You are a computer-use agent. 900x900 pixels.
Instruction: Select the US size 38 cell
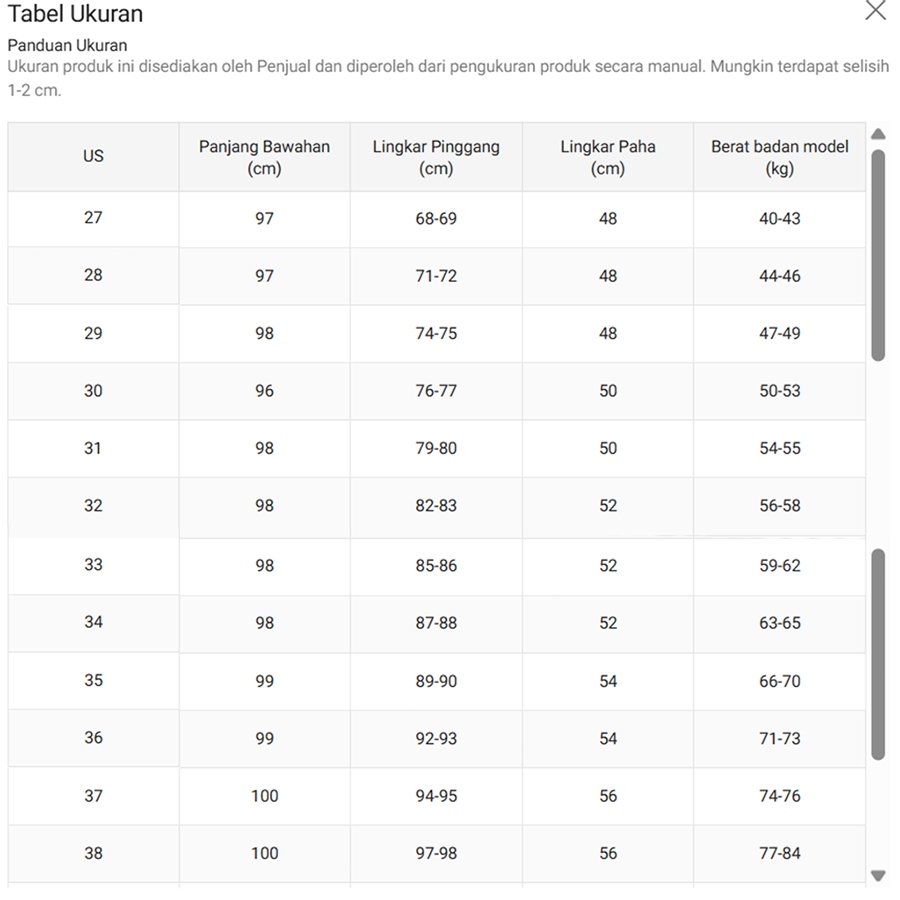93,853
